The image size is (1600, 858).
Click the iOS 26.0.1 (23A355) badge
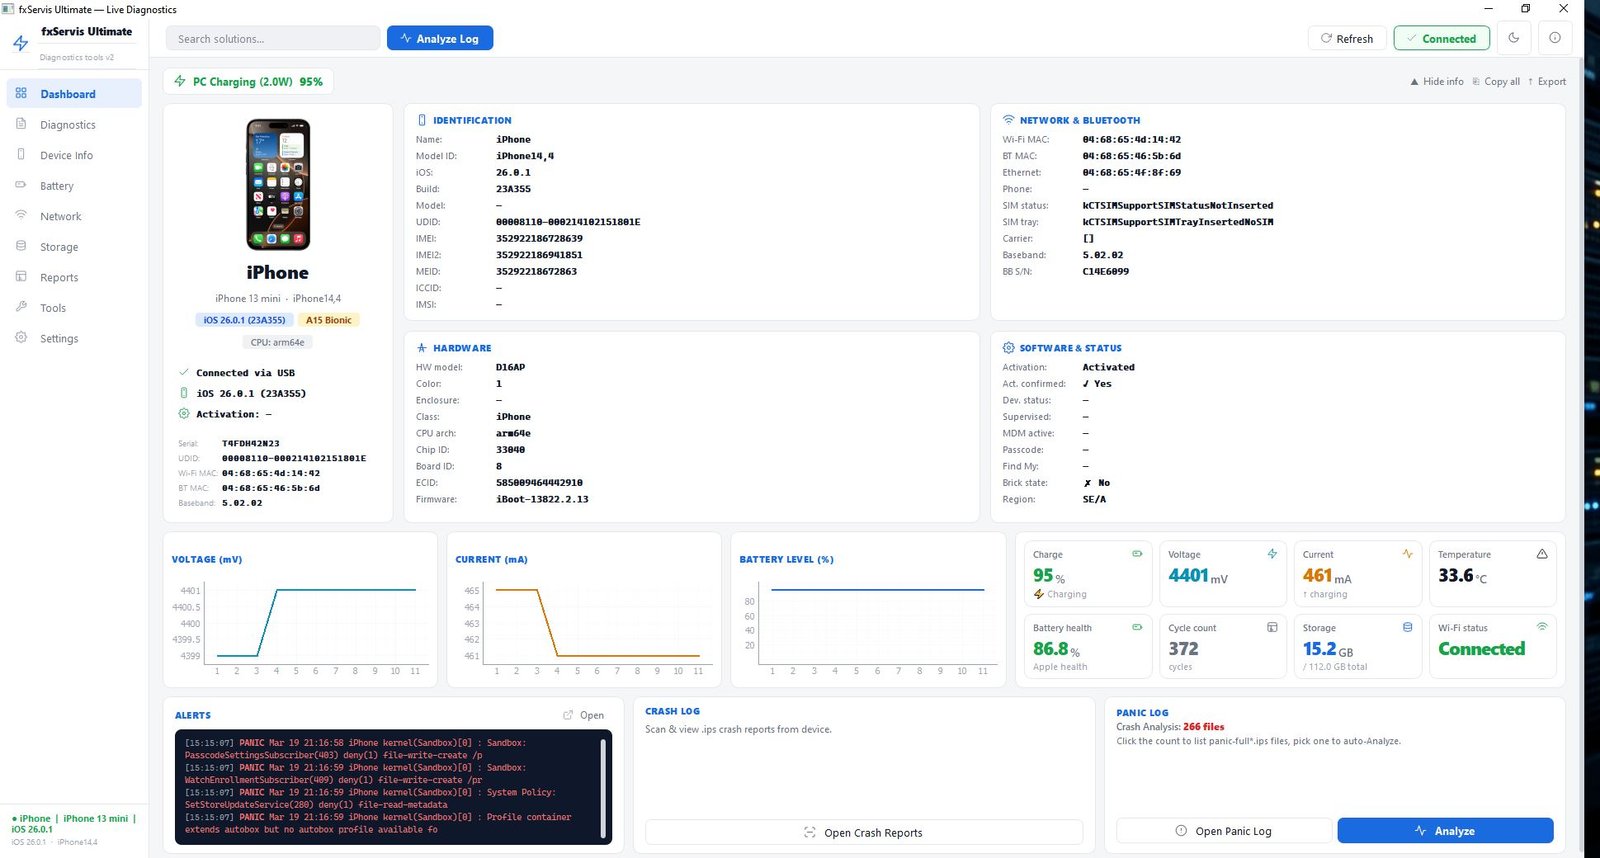pyautogui.click(x=244, y=320)
